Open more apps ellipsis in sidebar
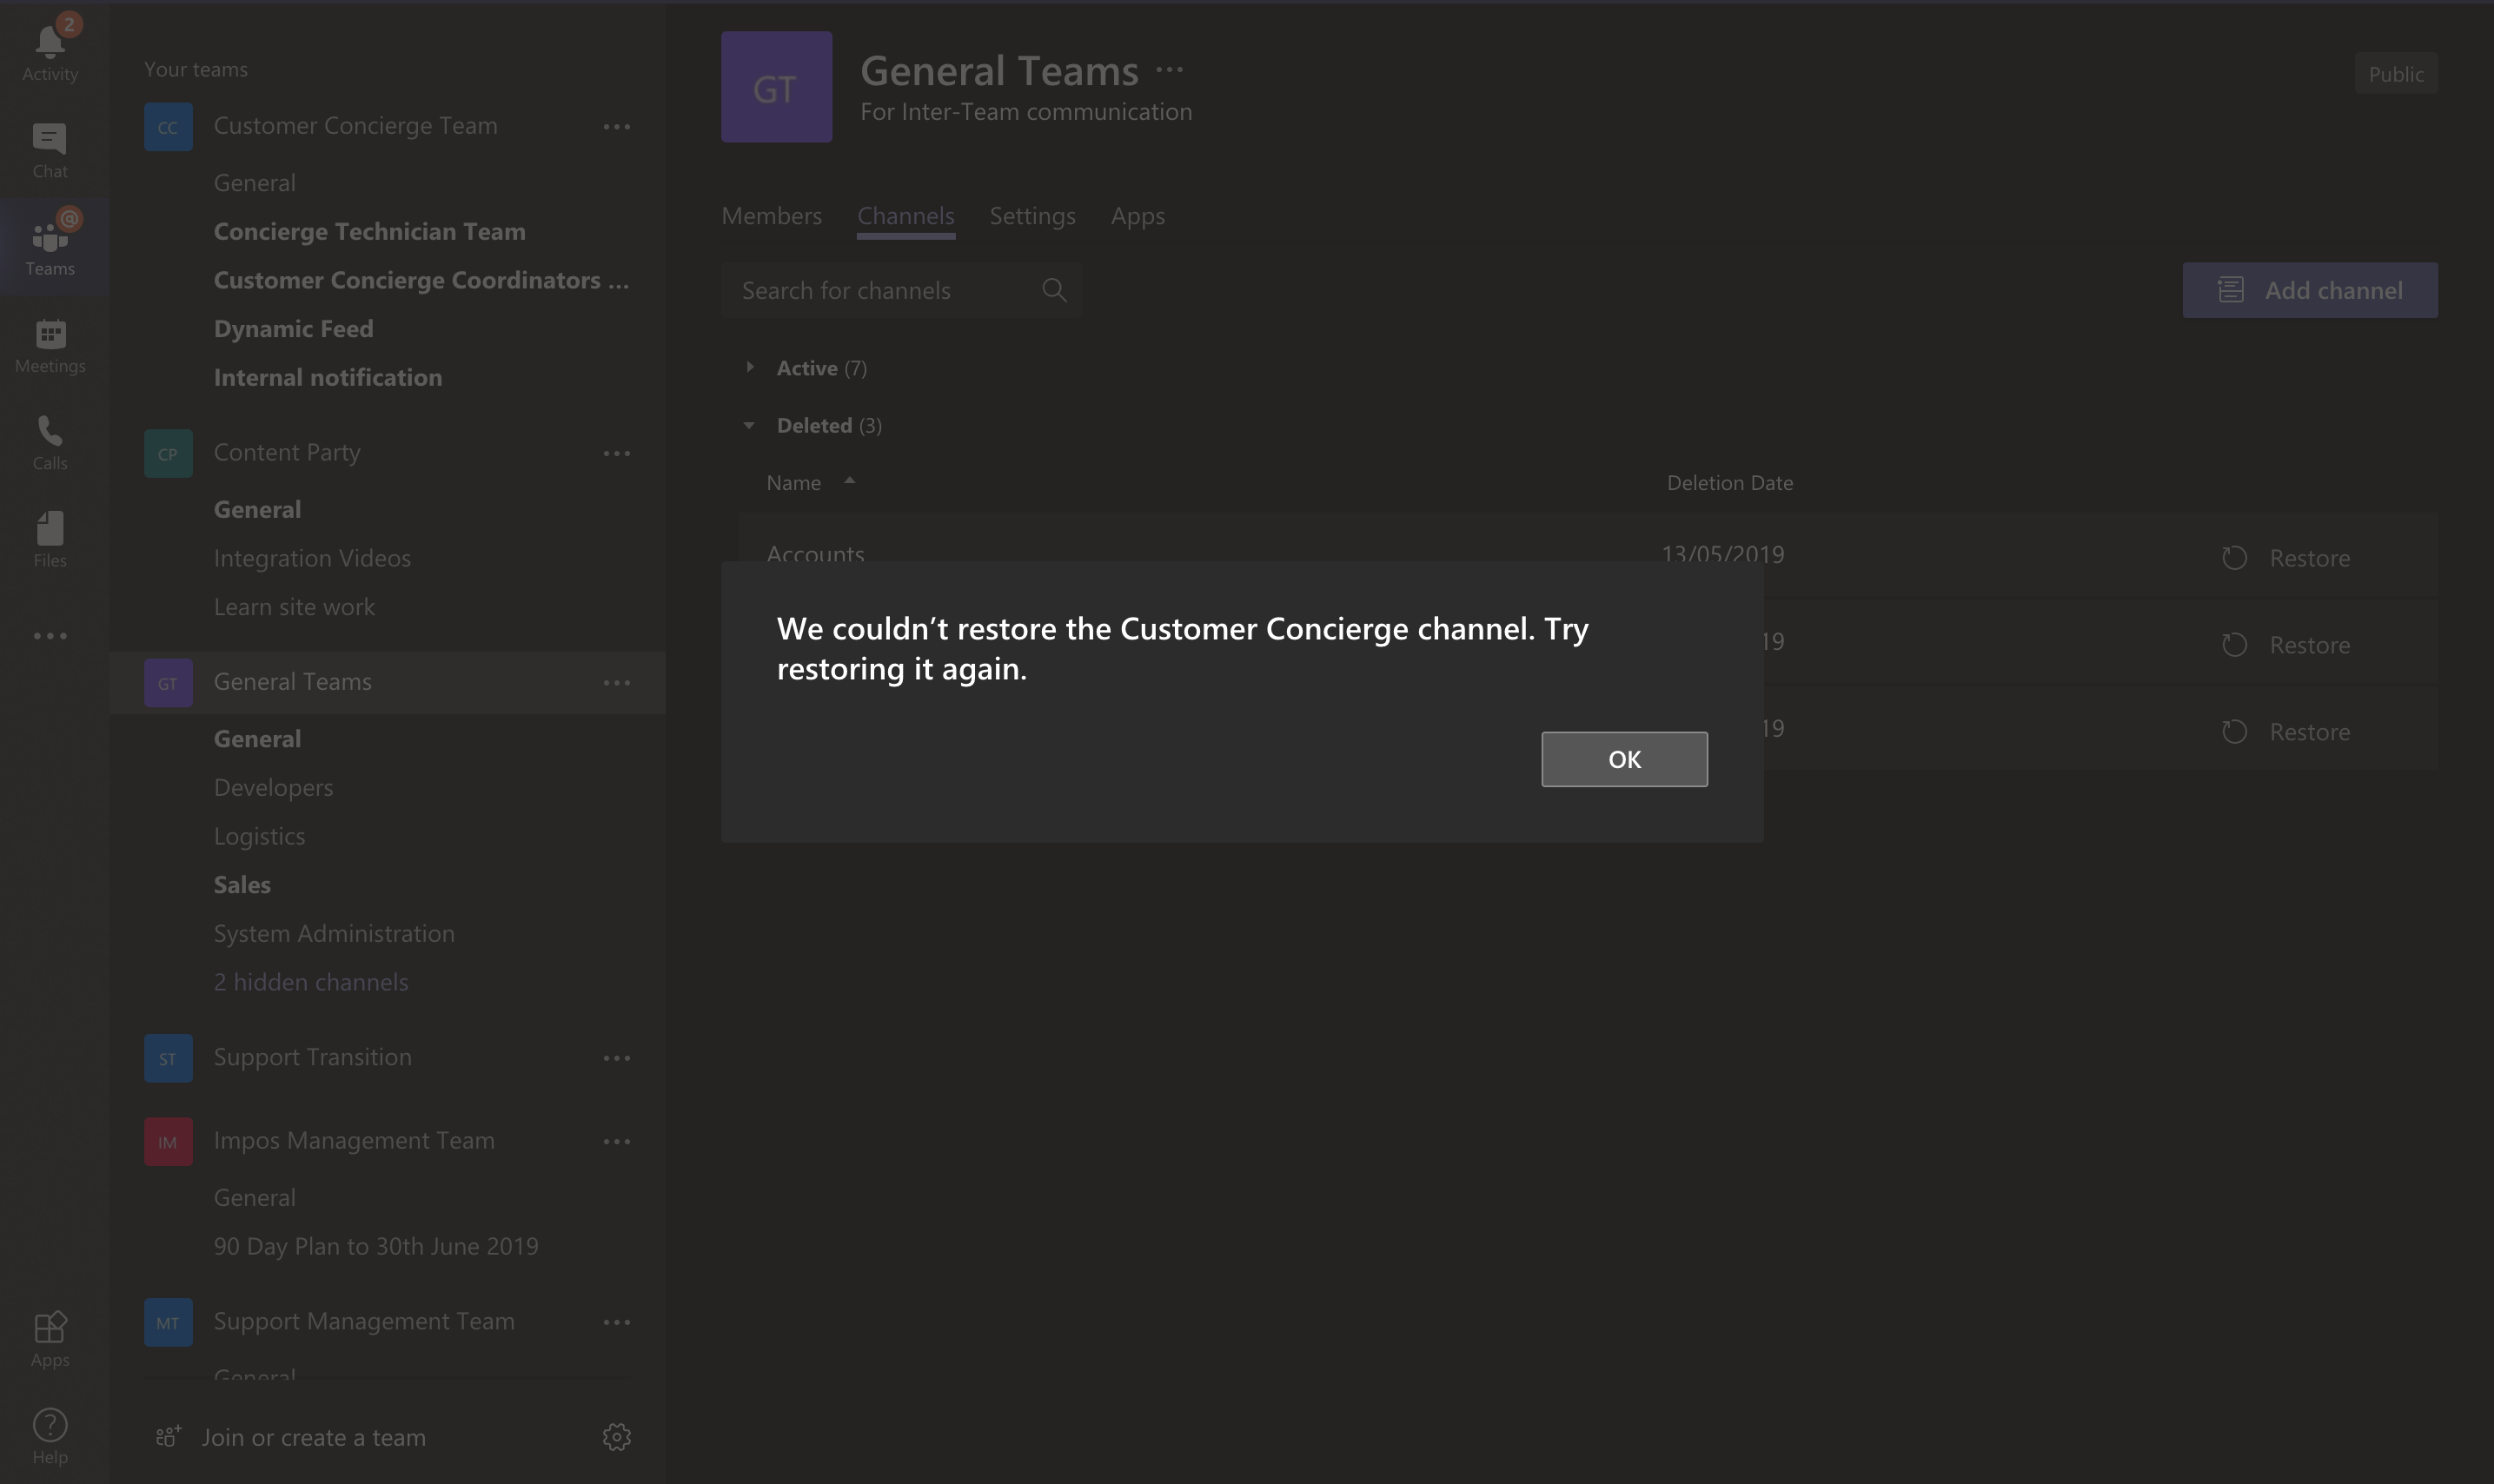Screen dimensions: 2494x1484 point(50,636)
